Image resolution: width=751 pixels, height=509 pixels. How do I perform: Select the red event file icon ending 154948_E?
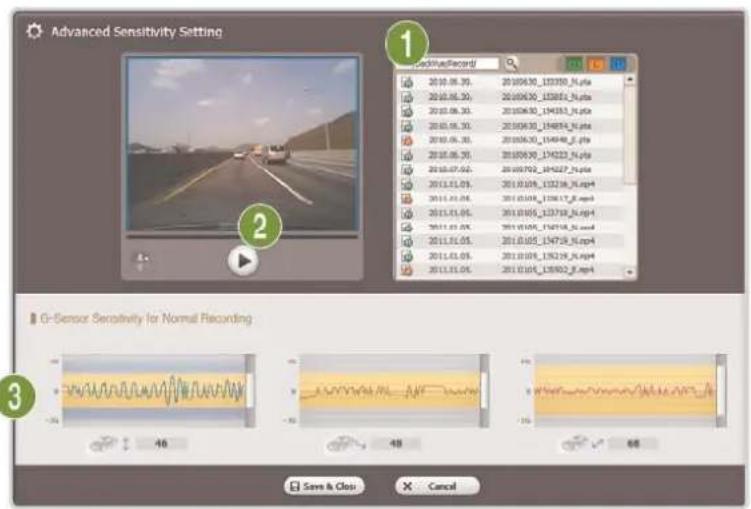(407, 140)
